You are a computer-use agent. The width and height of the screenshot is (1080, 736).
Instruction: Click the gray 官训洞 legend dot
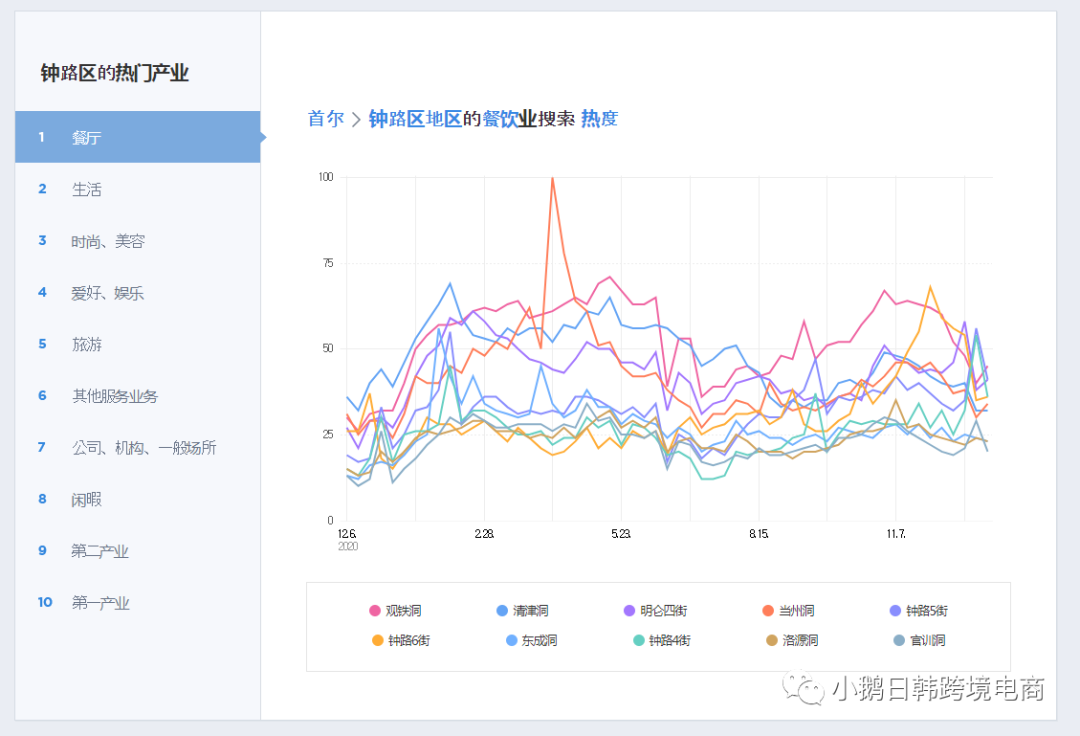click(x=897, y=640)
